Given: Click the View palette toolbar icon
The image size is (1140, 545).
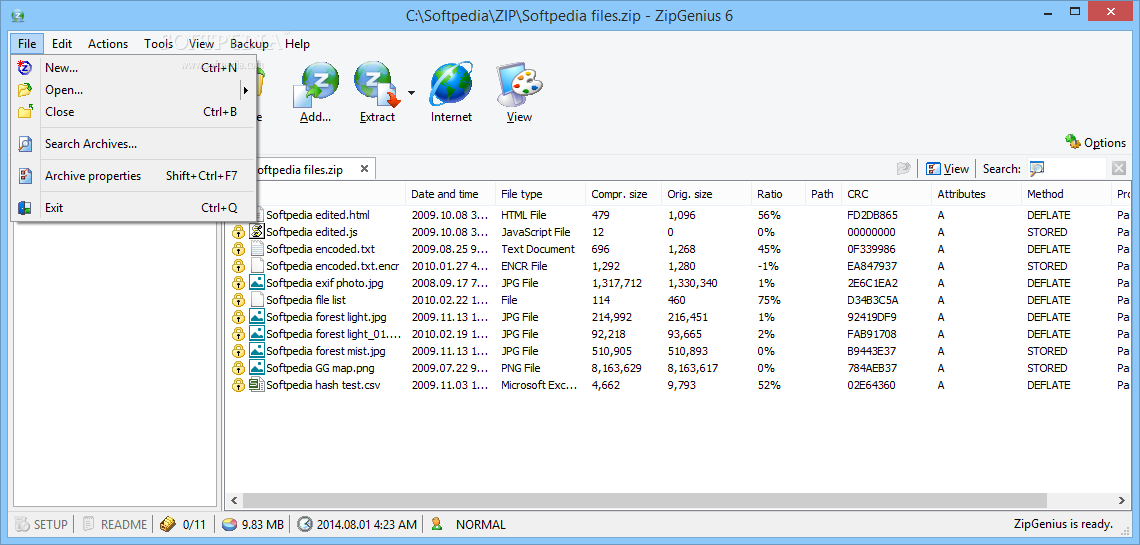Looking at the screenshot, I should point(519,85).
